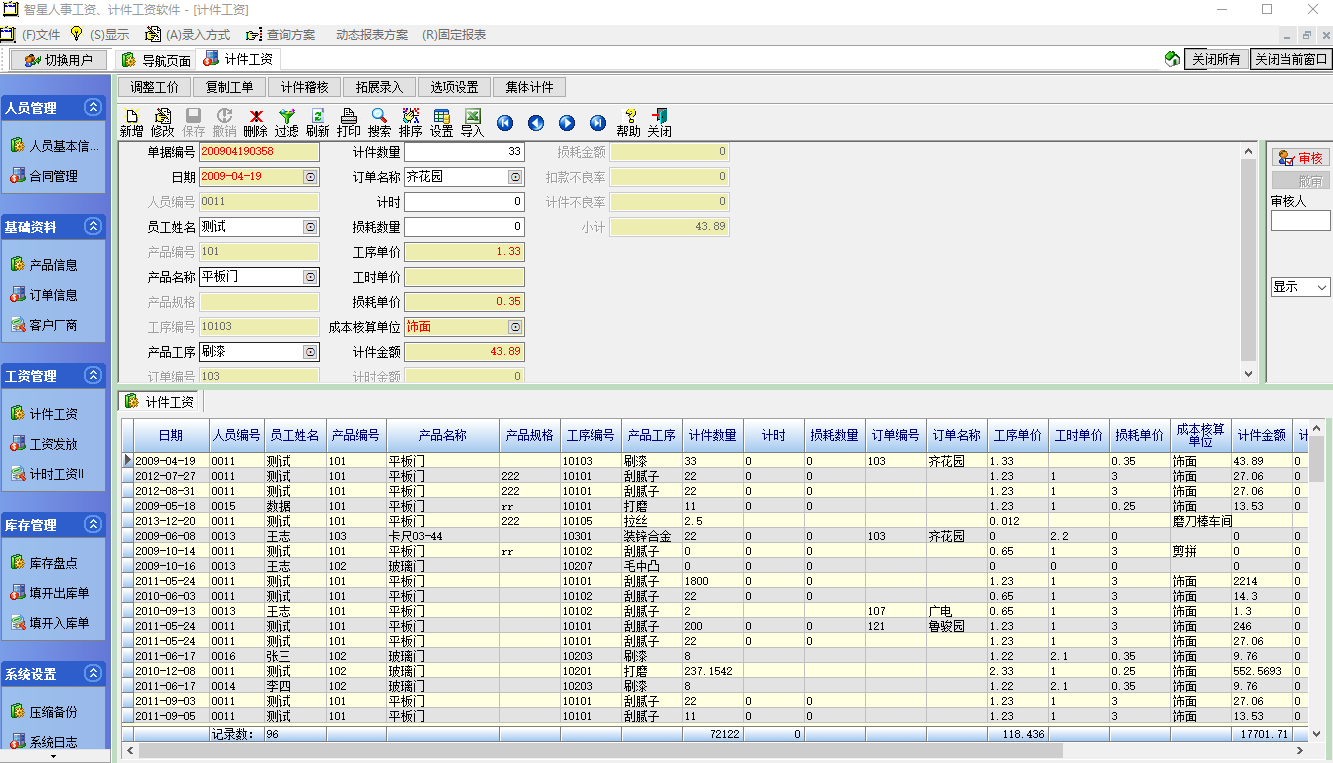Open 人员基本信息 in the sidebar
This screenshot has height=763, width=1333.
click(x=55, y=146)
